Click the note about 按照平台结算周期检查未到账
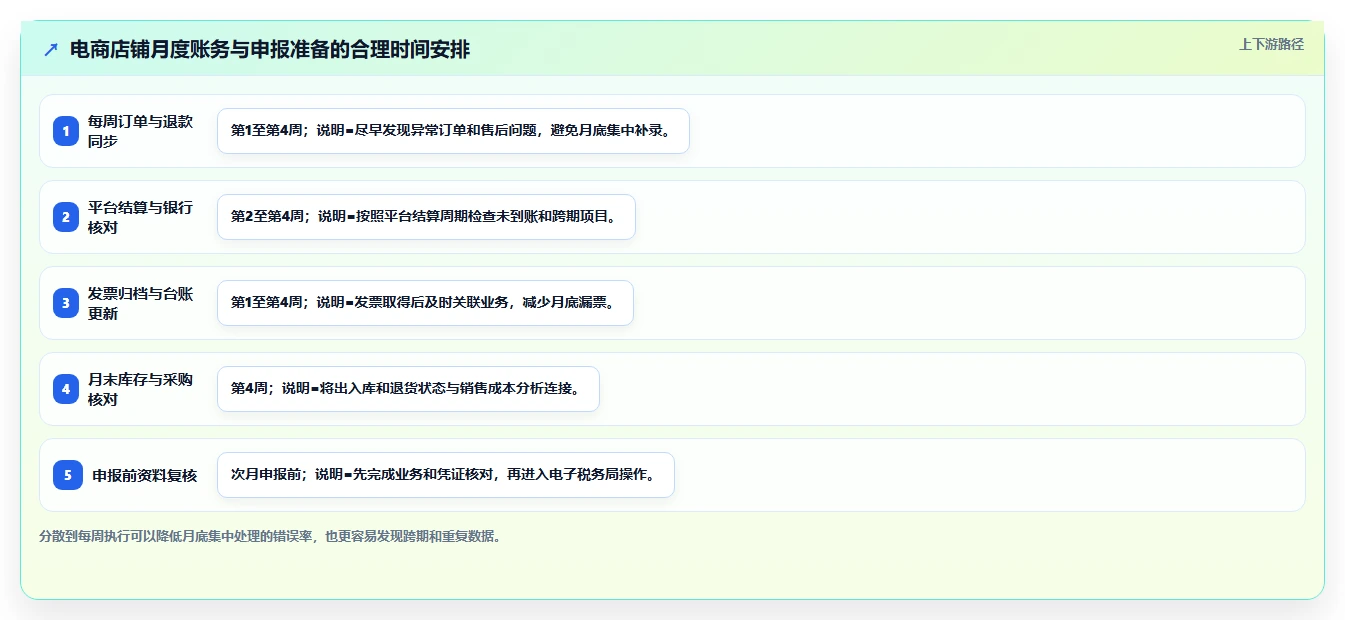 tap(426, 217)
